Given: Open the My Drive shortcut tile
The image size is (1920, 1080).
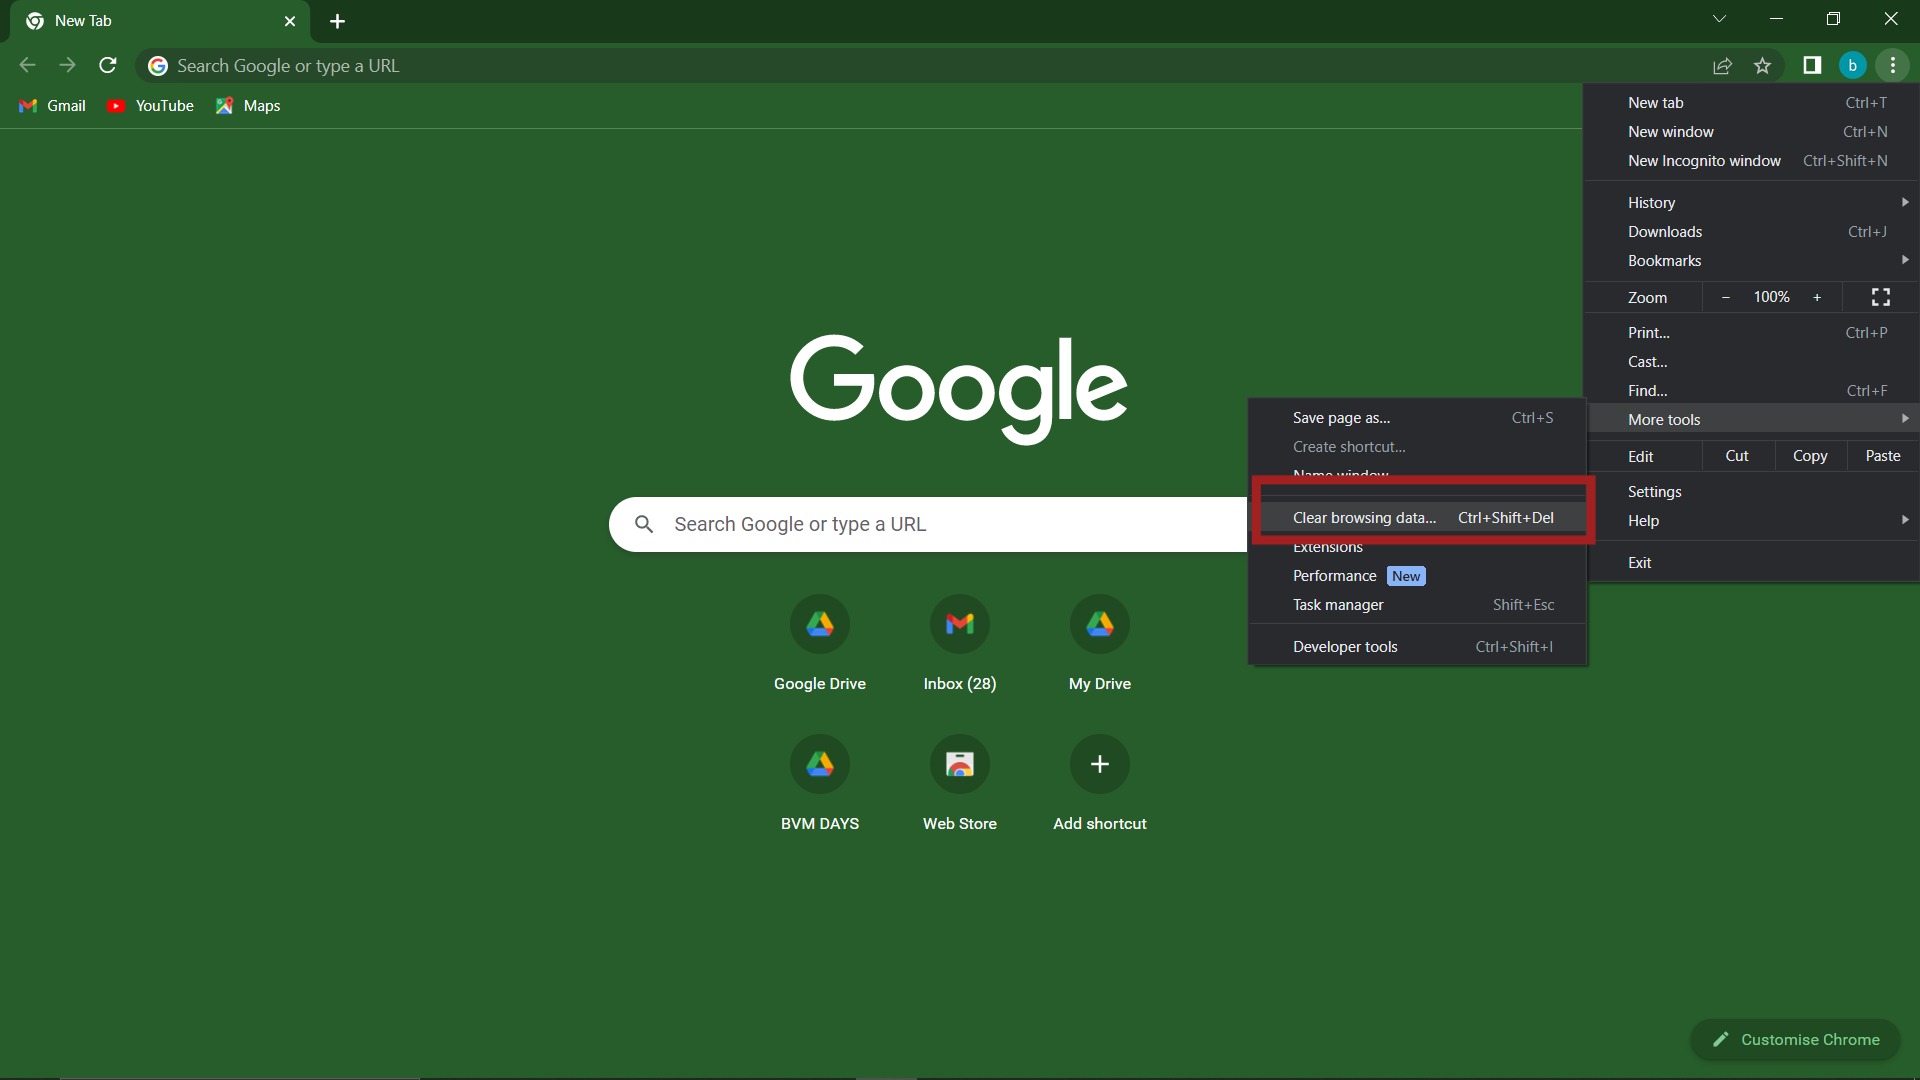Looking at the screenshot, I should pos(1100,642).
